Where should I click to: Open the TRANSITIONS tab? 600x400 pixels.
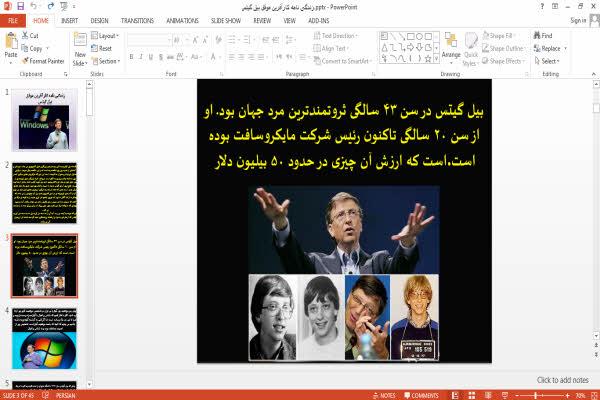click(137, 21)
